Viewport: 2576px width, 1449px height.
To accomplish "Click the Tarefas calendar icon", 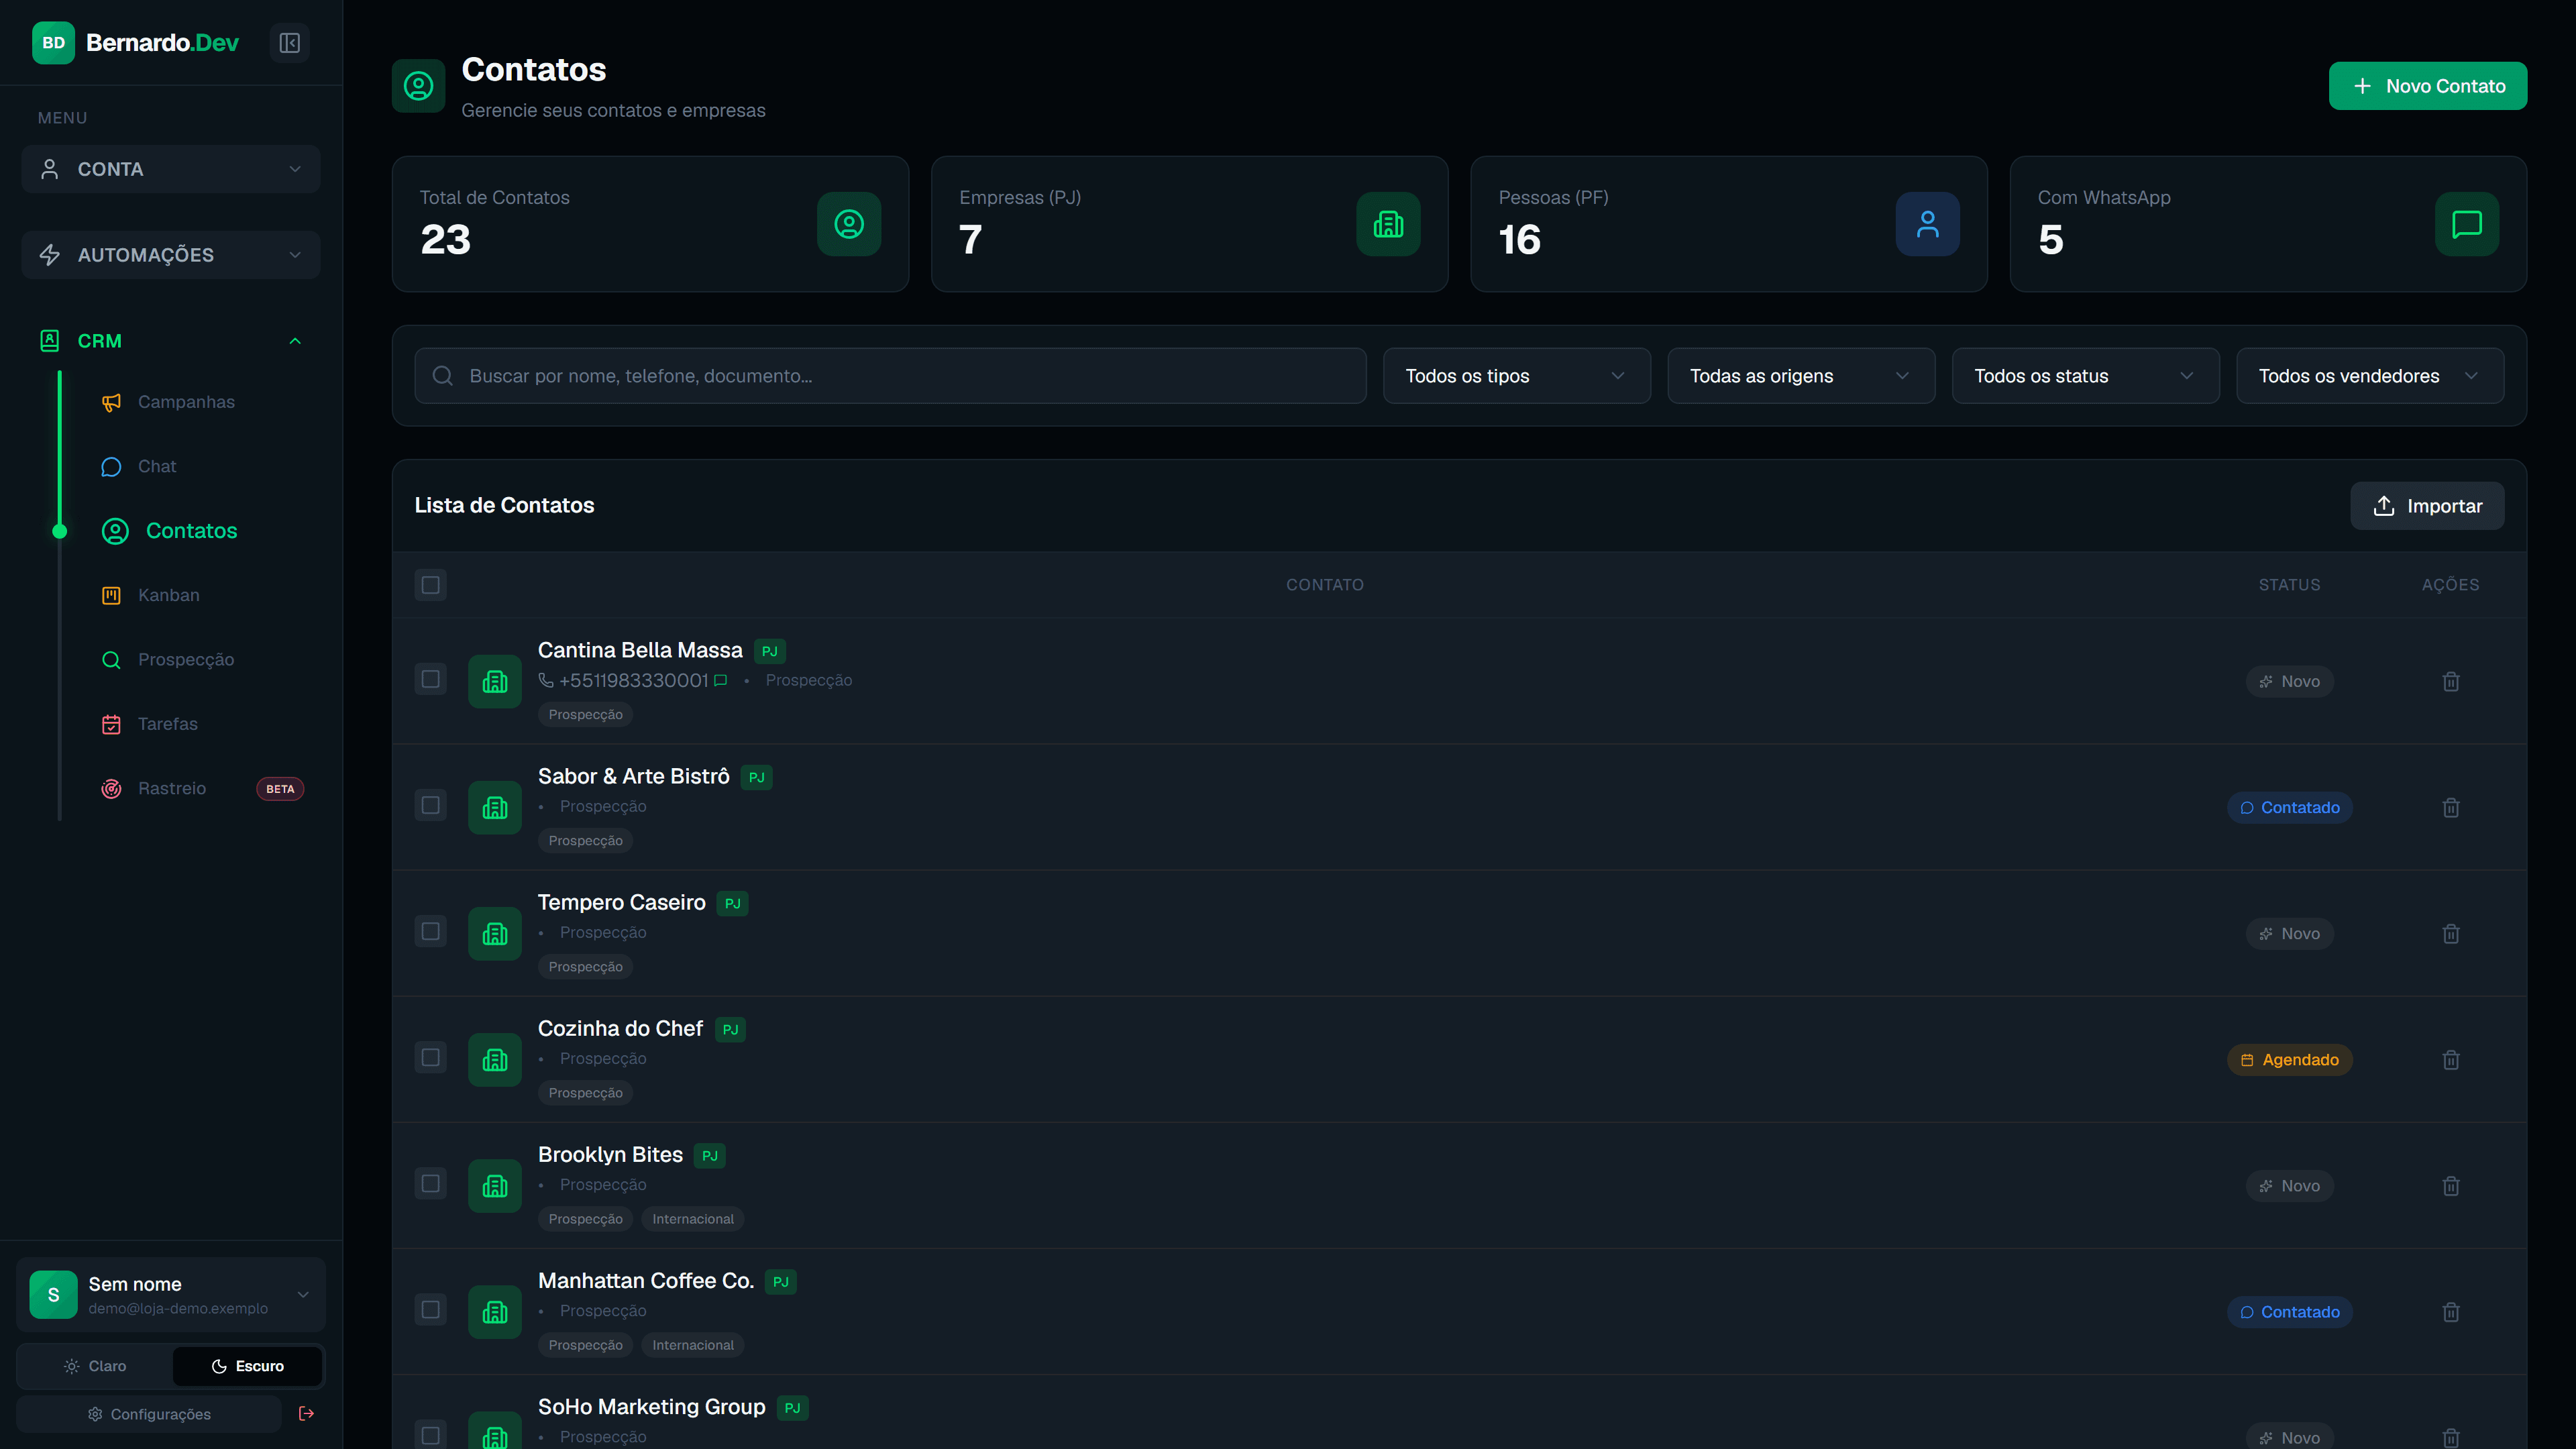I will coord(111,724).
